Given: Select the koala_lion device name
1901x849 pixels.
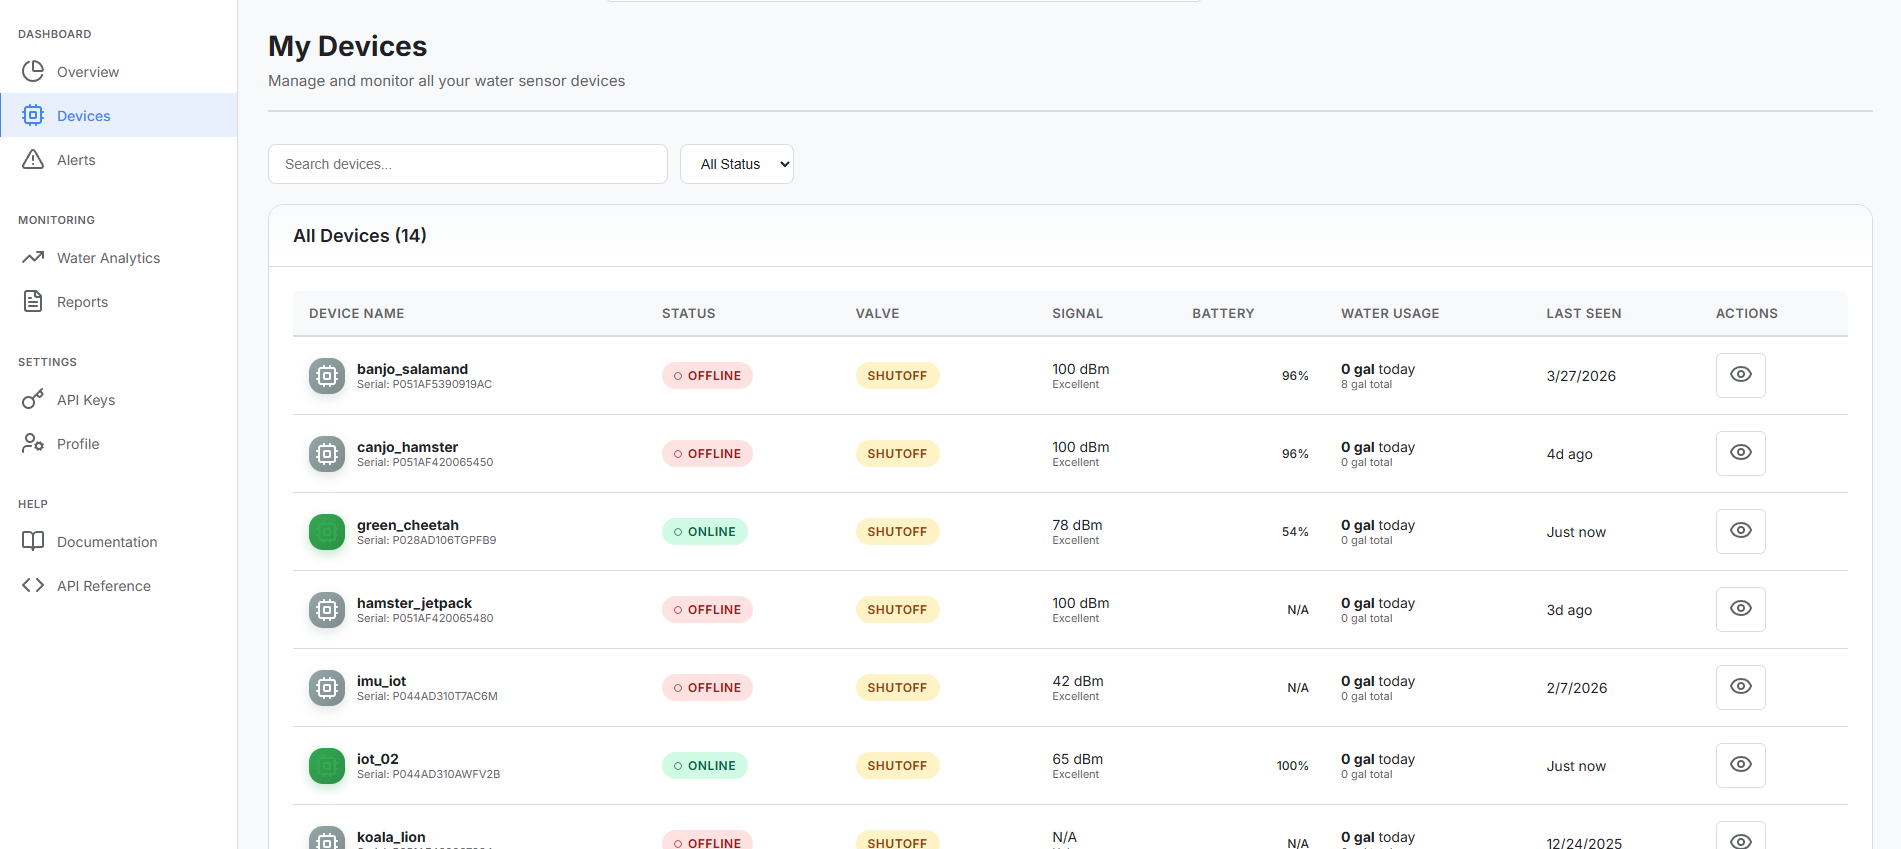Looking at the screenshot, I should tap(391, 837).
